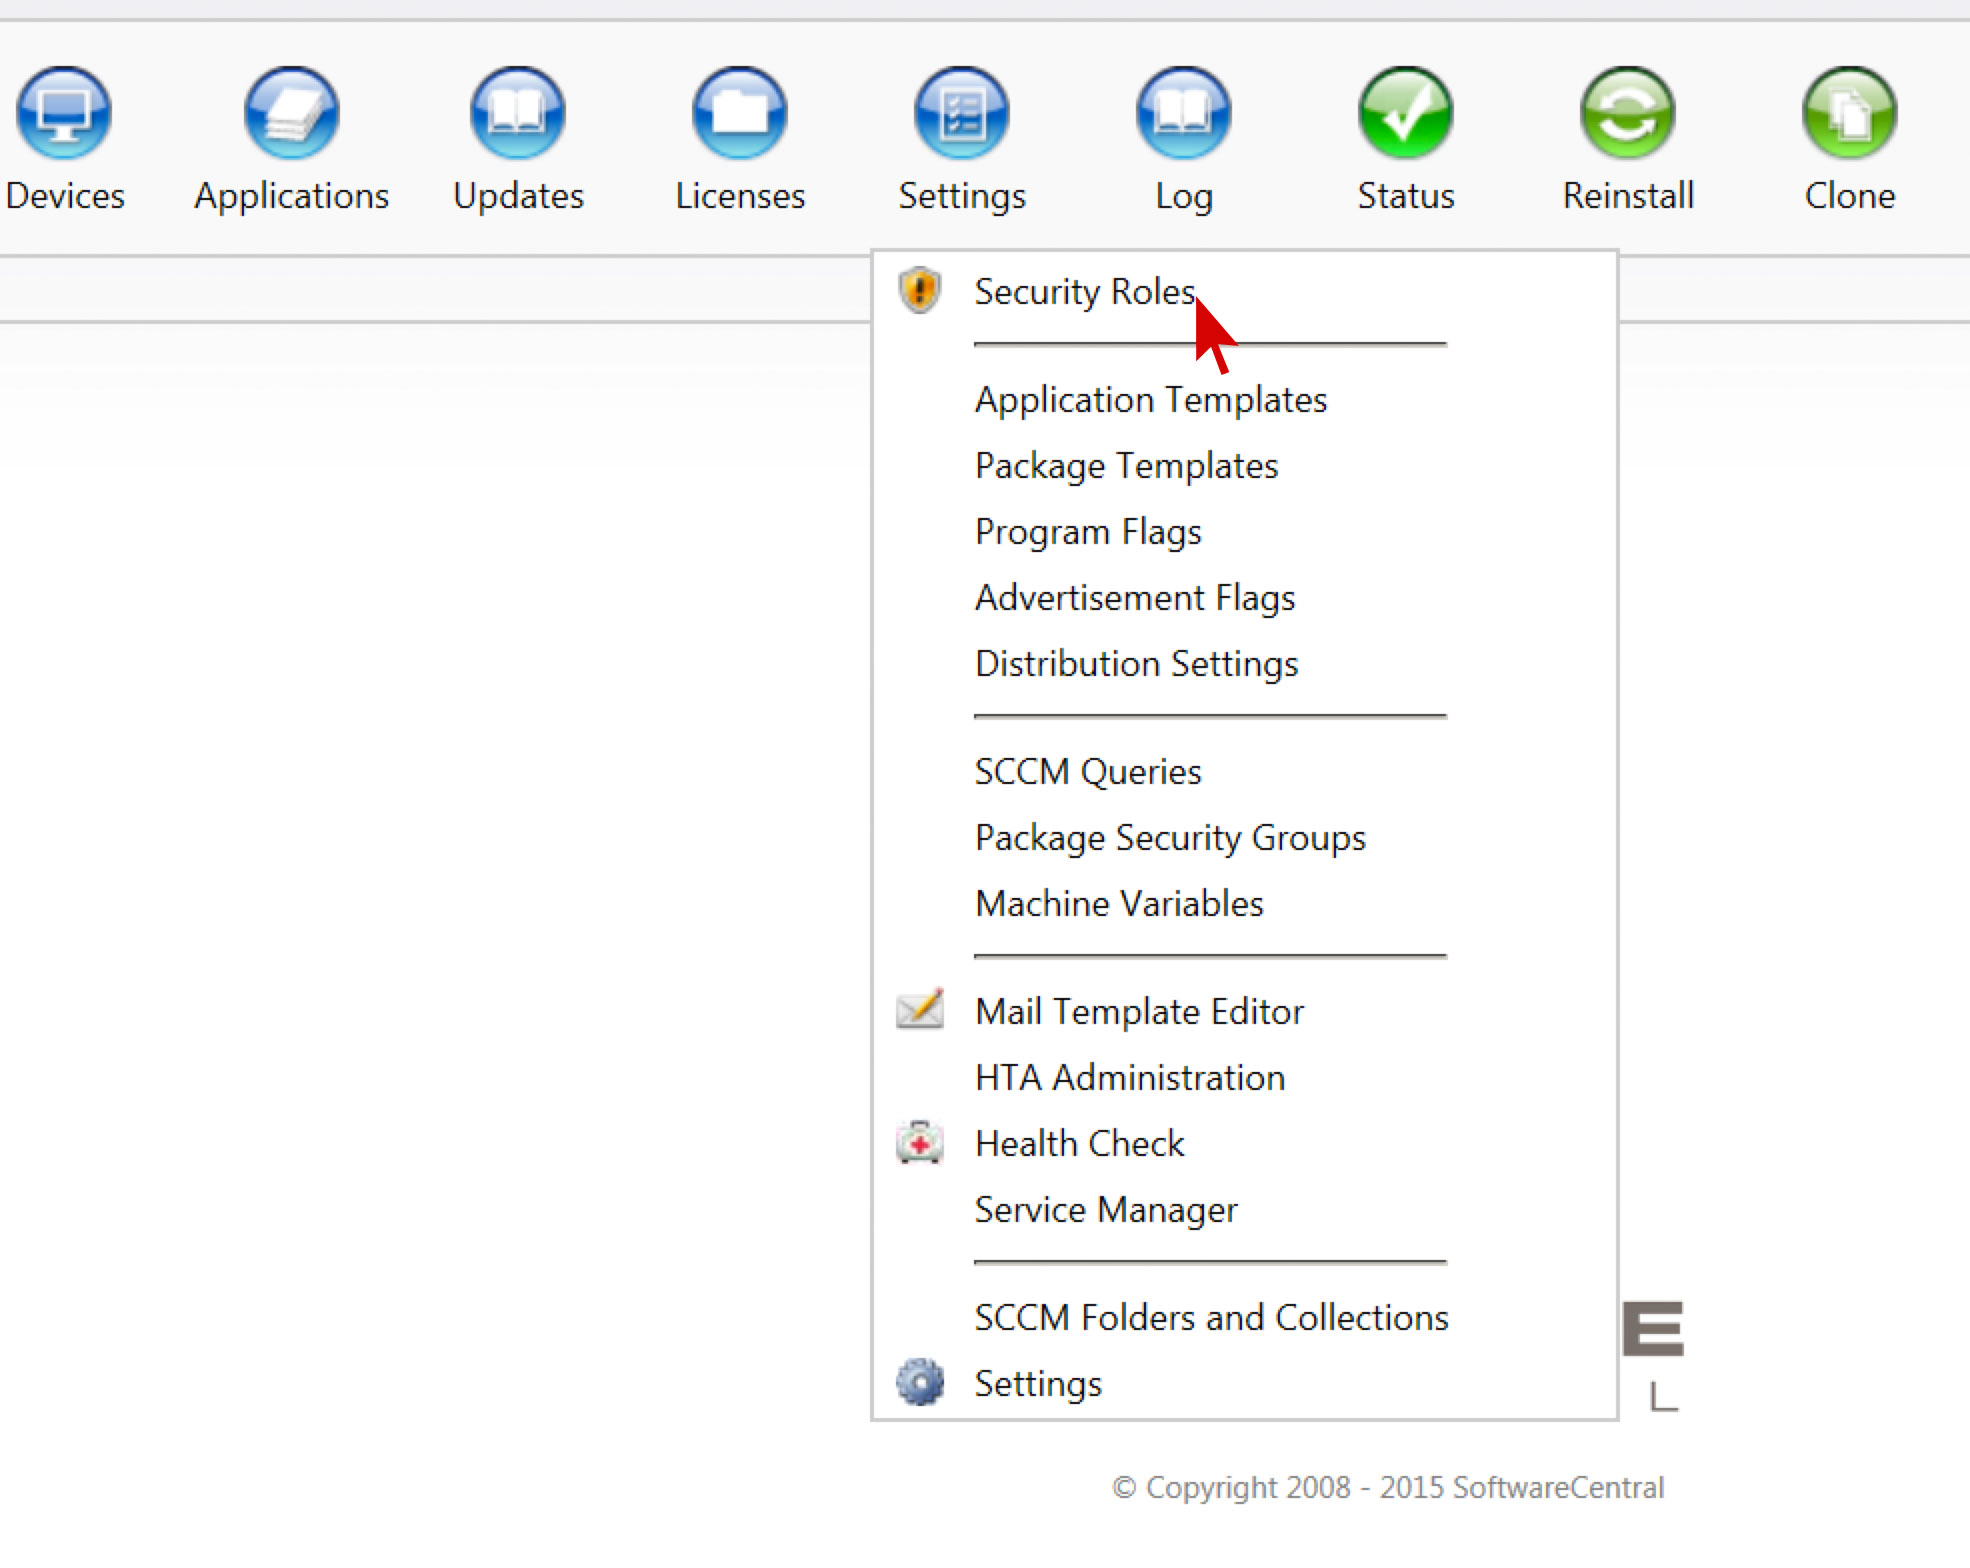Viewport: 1970px width, 1568px height.
Task: Select the green Clone icon
Action: point(1850,113)
